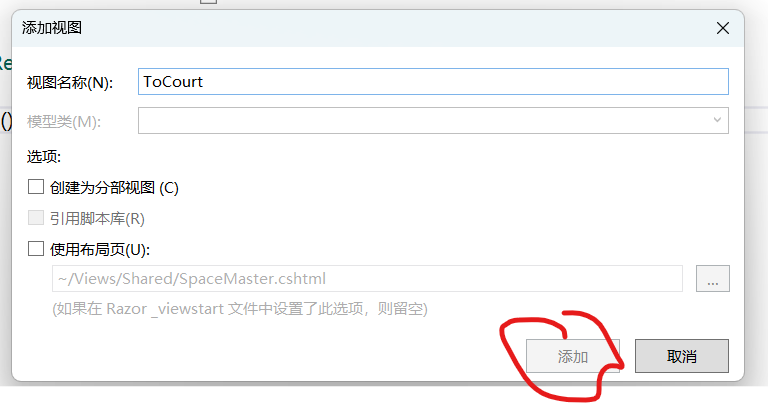Screen dimensions: 768x404
Task: Click the SpaceMaster.cshtml layout path field
Action: tap(367, 279)
